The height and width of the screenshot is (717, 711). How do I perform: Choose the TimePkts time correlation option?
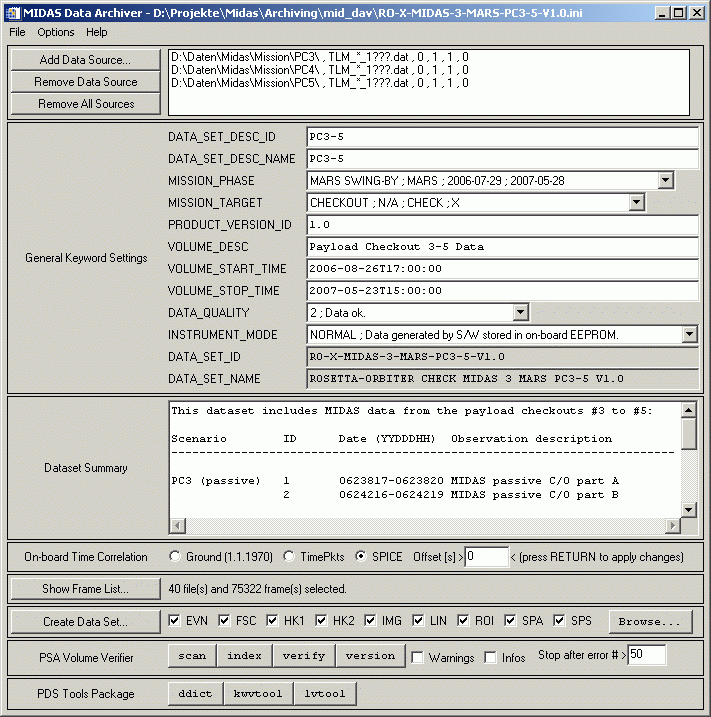(x=290, y=557)
